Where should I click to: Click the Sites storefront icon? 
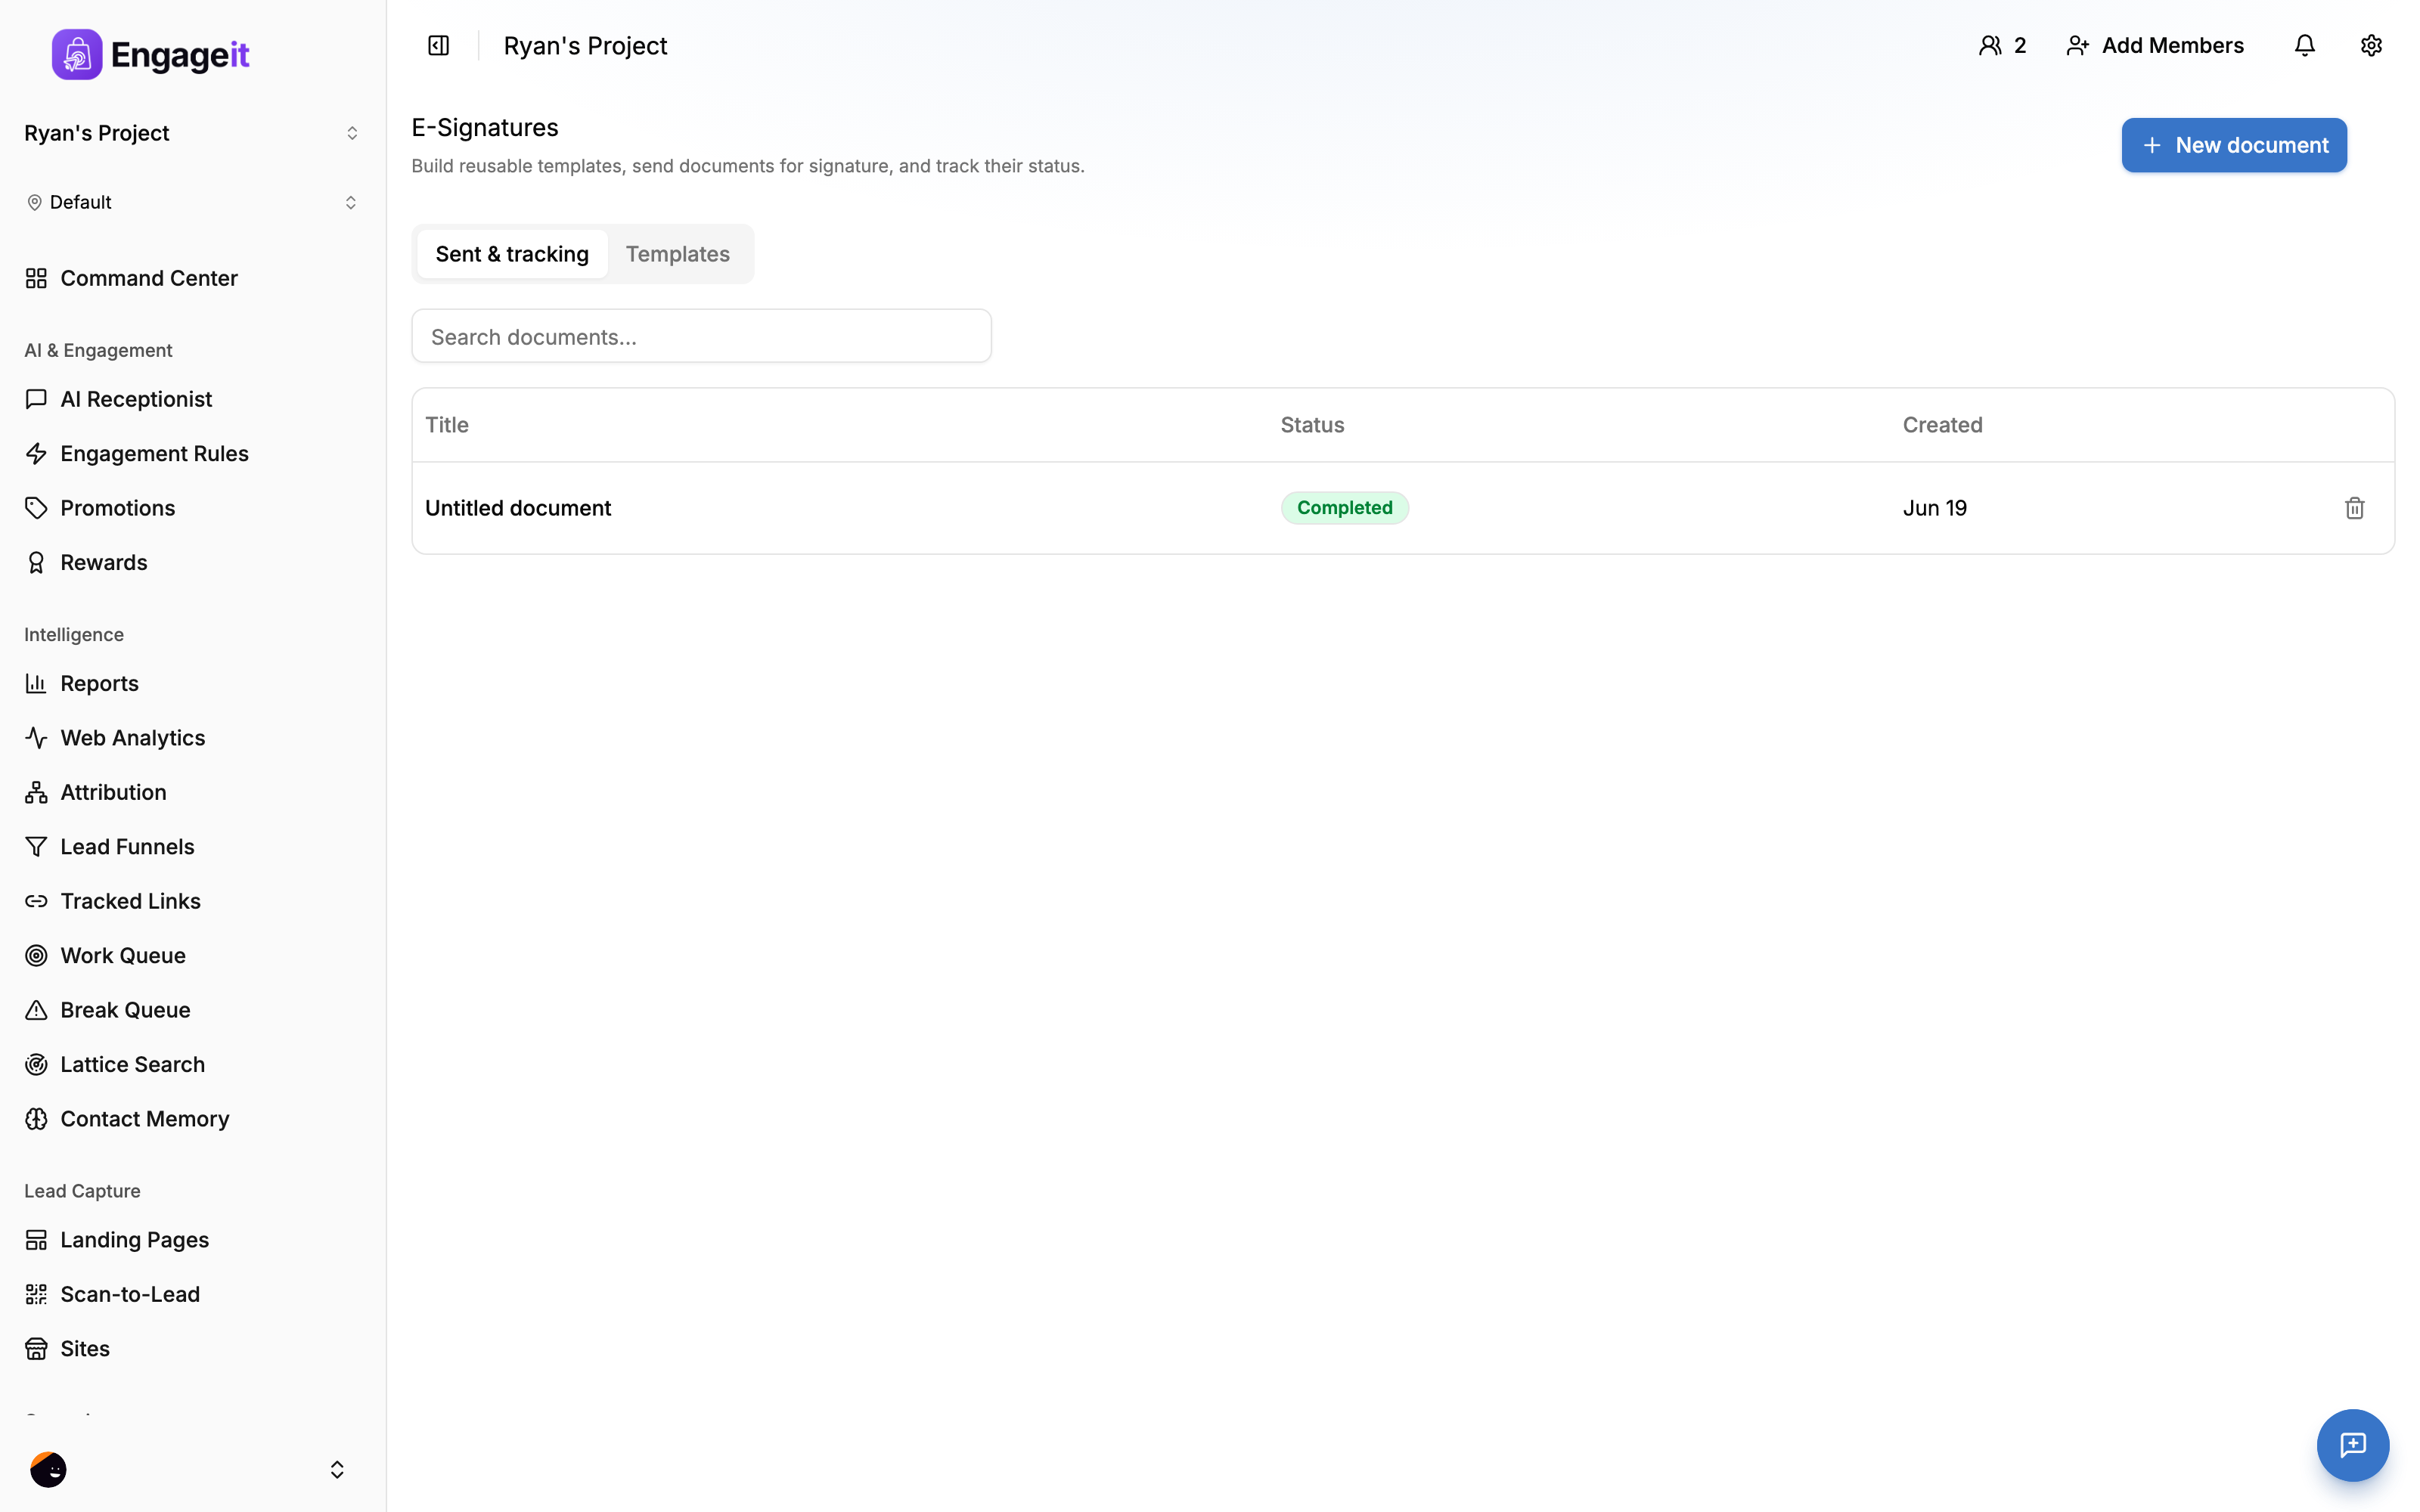(x=36, y=1349)
